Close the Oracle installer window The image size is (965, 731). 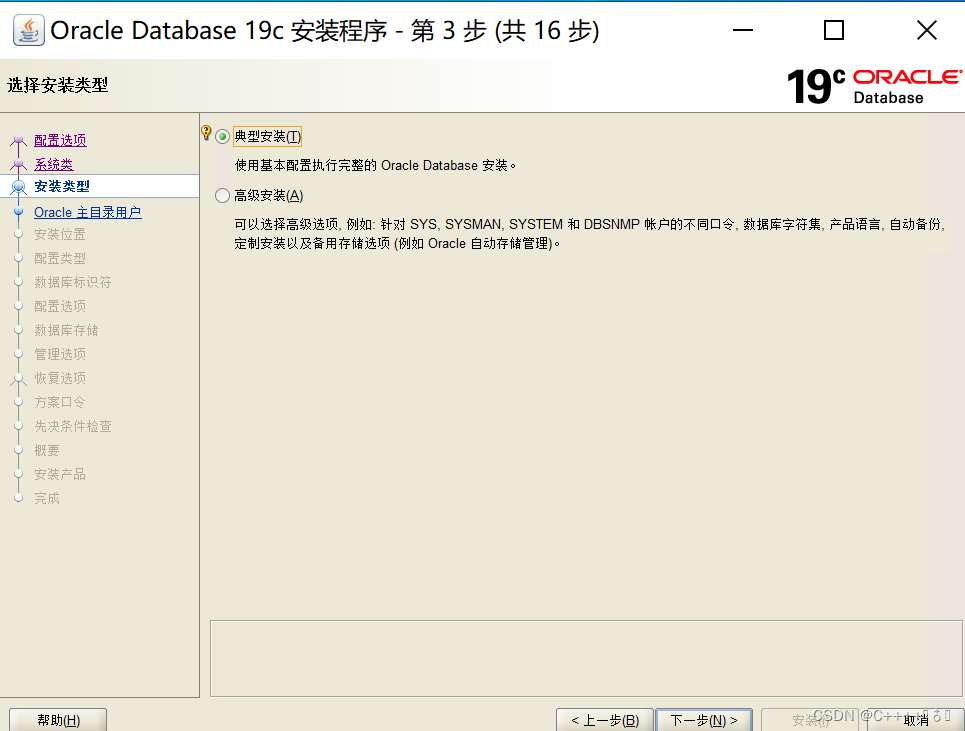926,30
